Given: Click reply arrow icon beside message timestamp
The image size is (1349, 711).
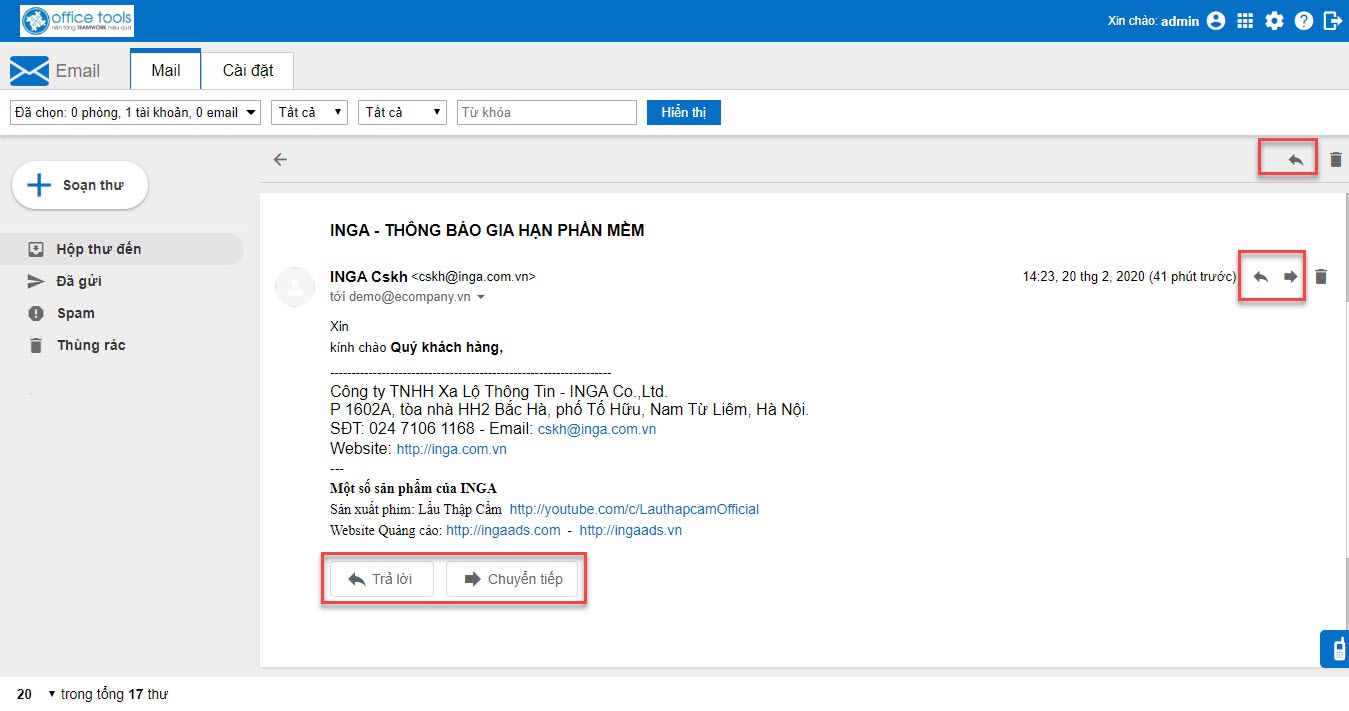Looking at the screenshot, I should click(x=1261, y=277).
